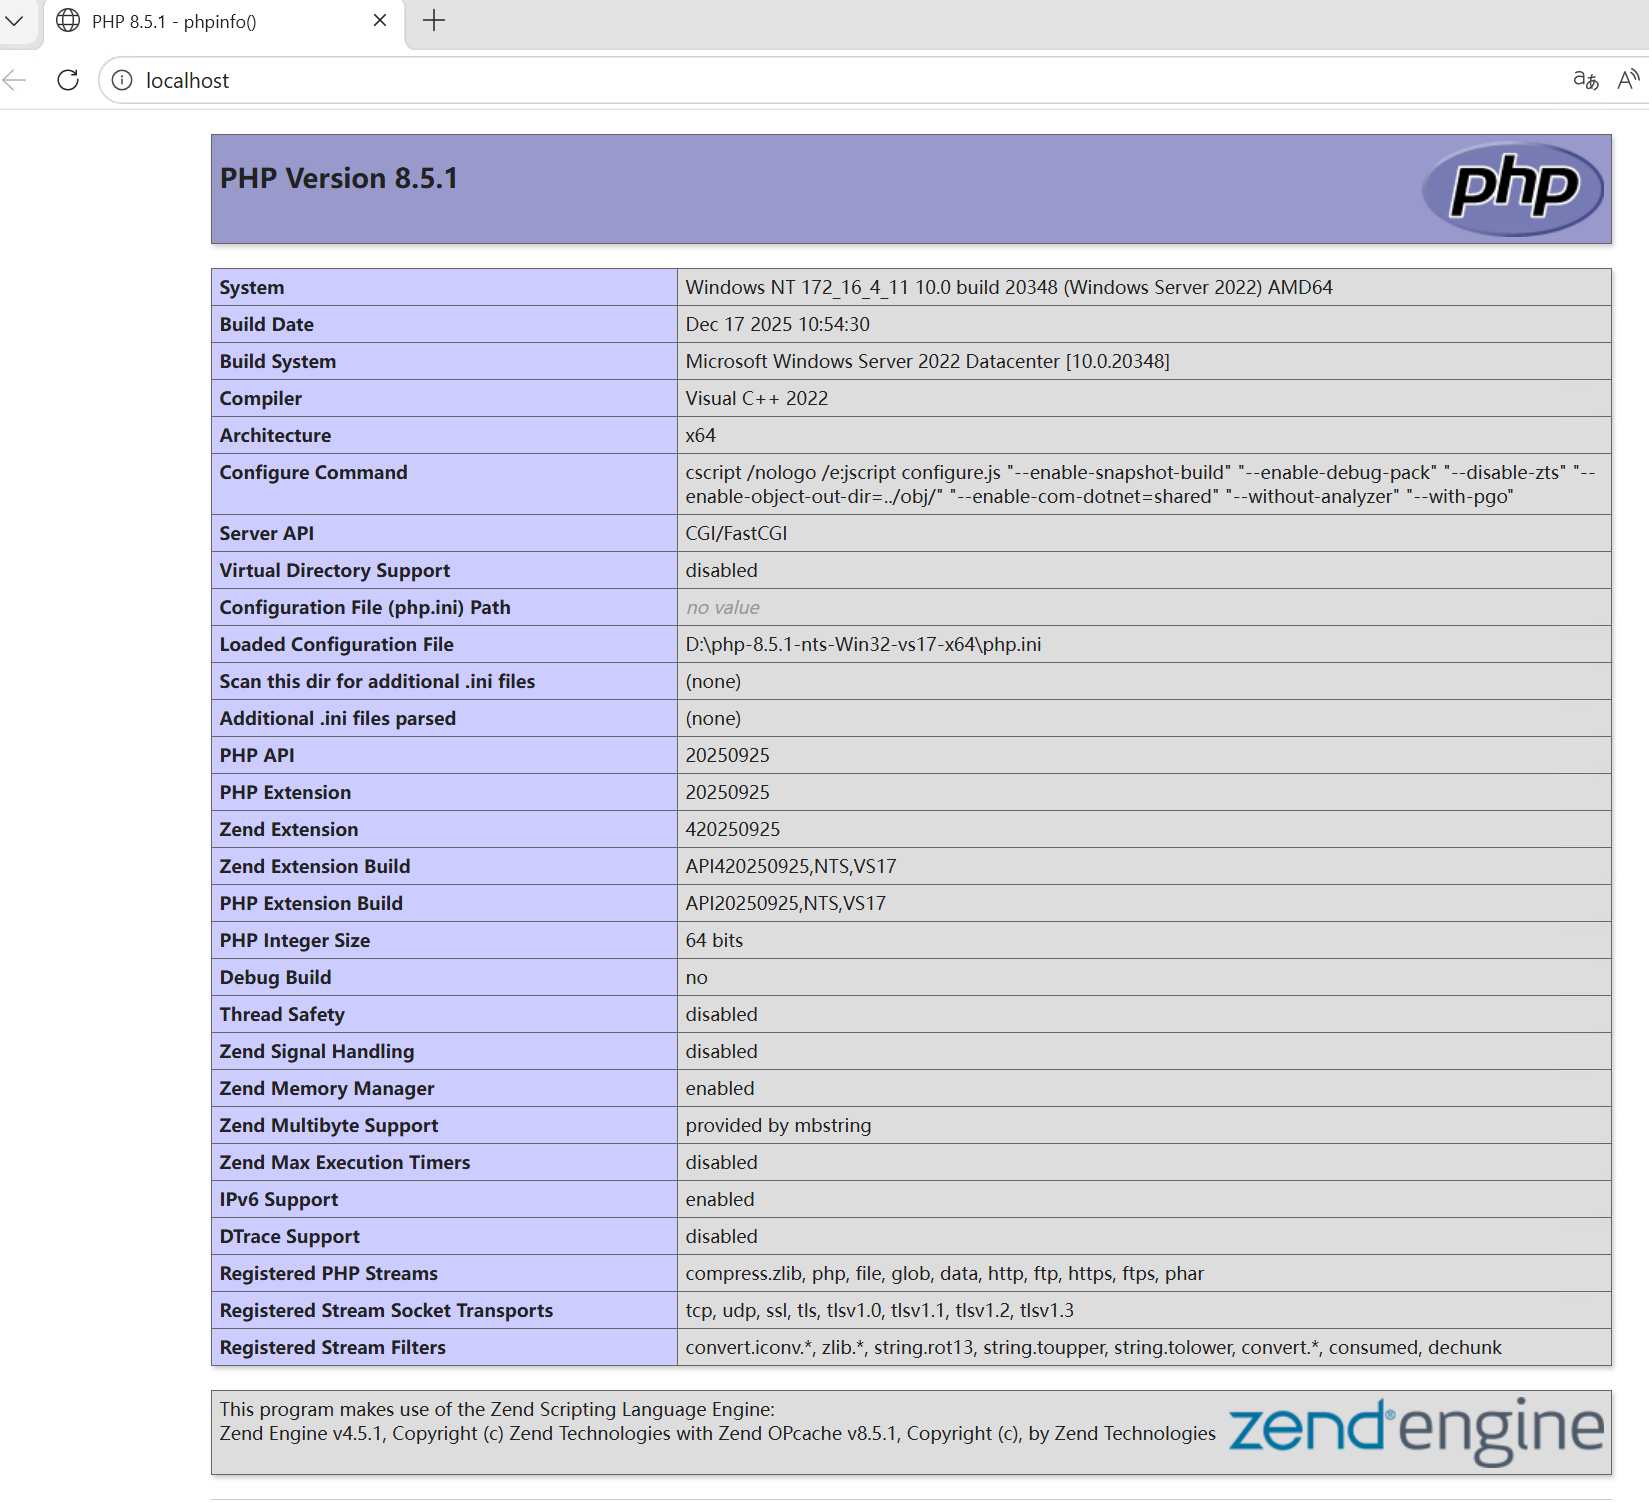Click Zend Multibyte Support label
1649x1502 pixels.
coord(329,1126)
